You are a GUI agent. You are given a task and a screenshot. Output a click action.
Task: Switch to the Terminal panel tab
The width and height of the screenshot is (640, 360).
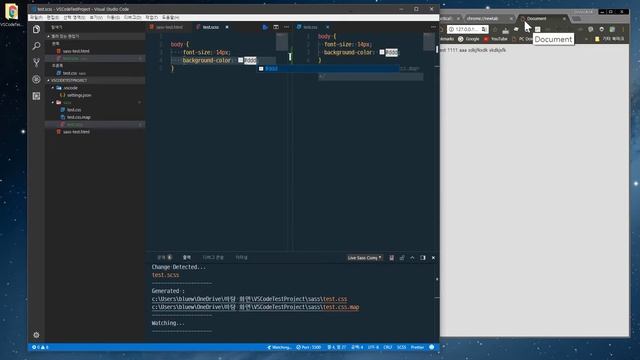tap(241, 258)
